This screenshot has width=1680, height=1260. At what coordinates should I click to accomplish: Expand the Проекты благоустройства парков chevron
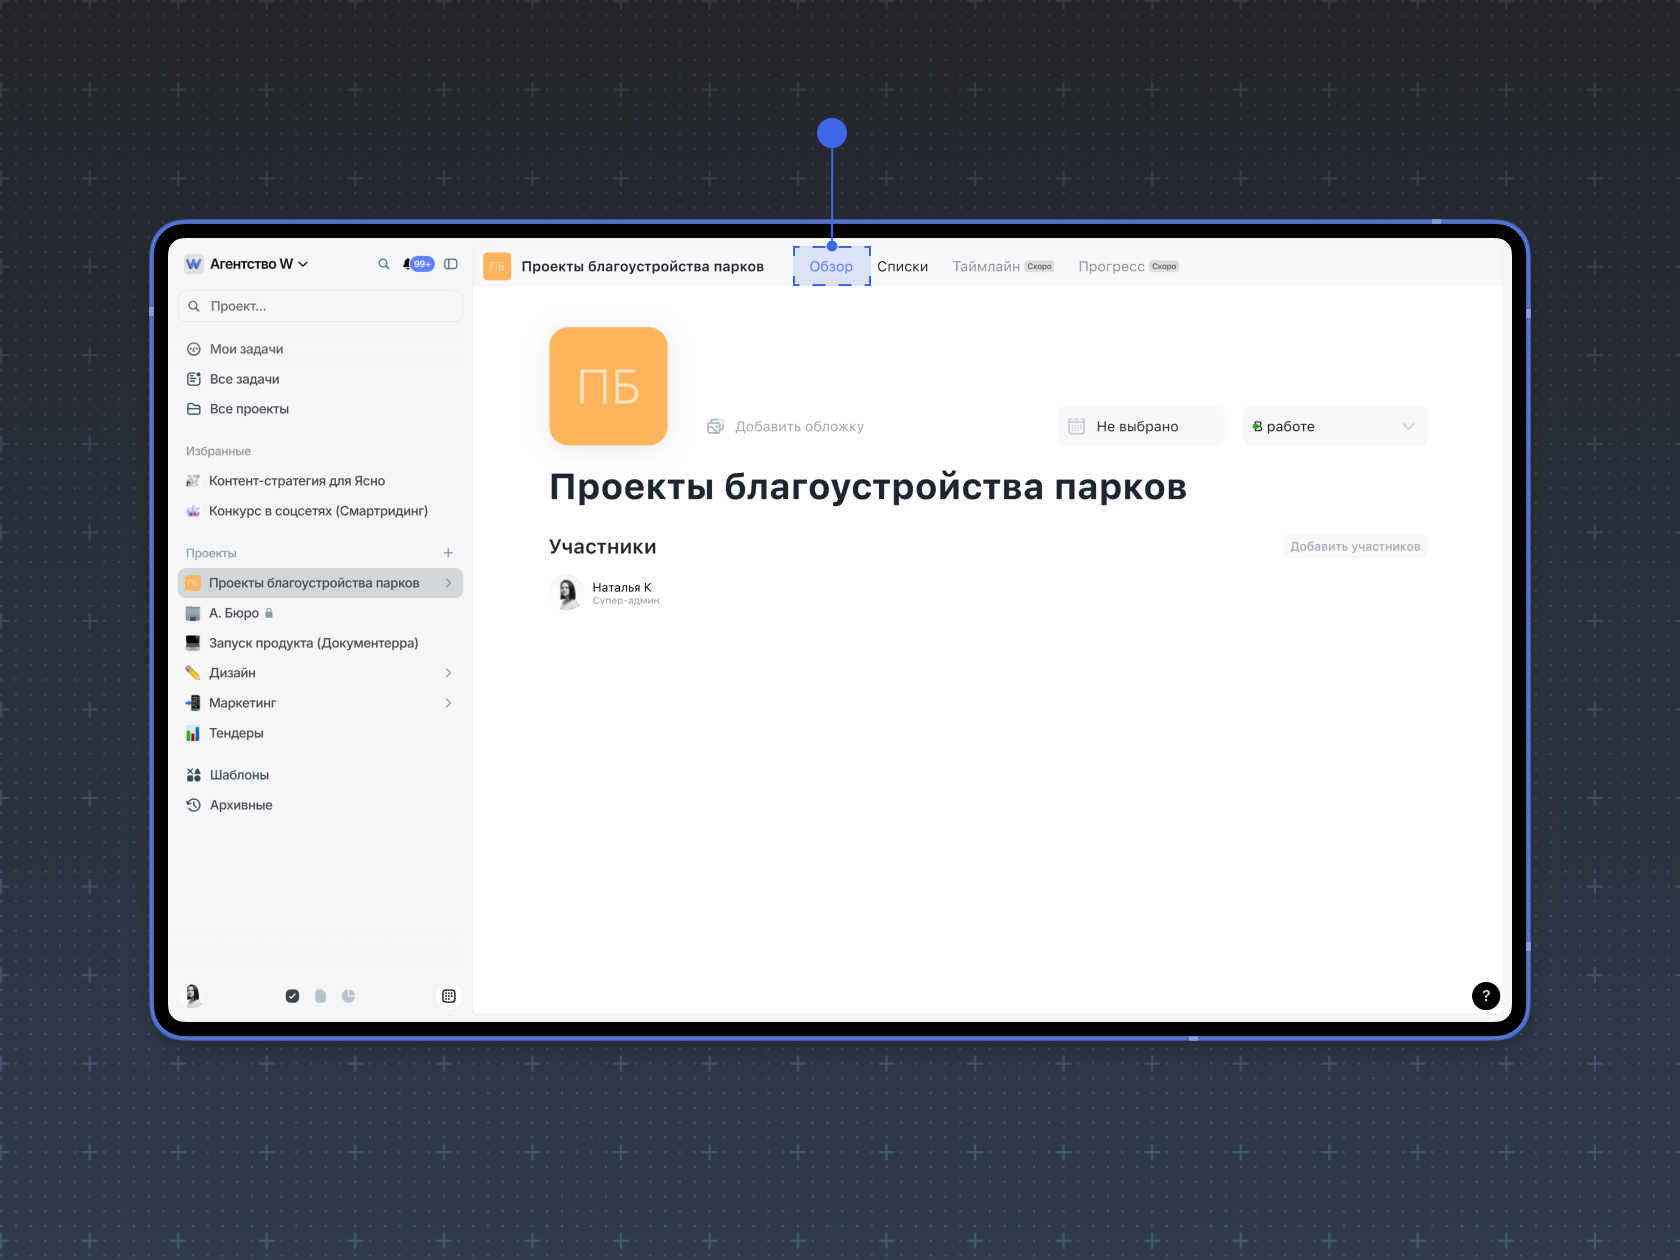coord(448,583)
